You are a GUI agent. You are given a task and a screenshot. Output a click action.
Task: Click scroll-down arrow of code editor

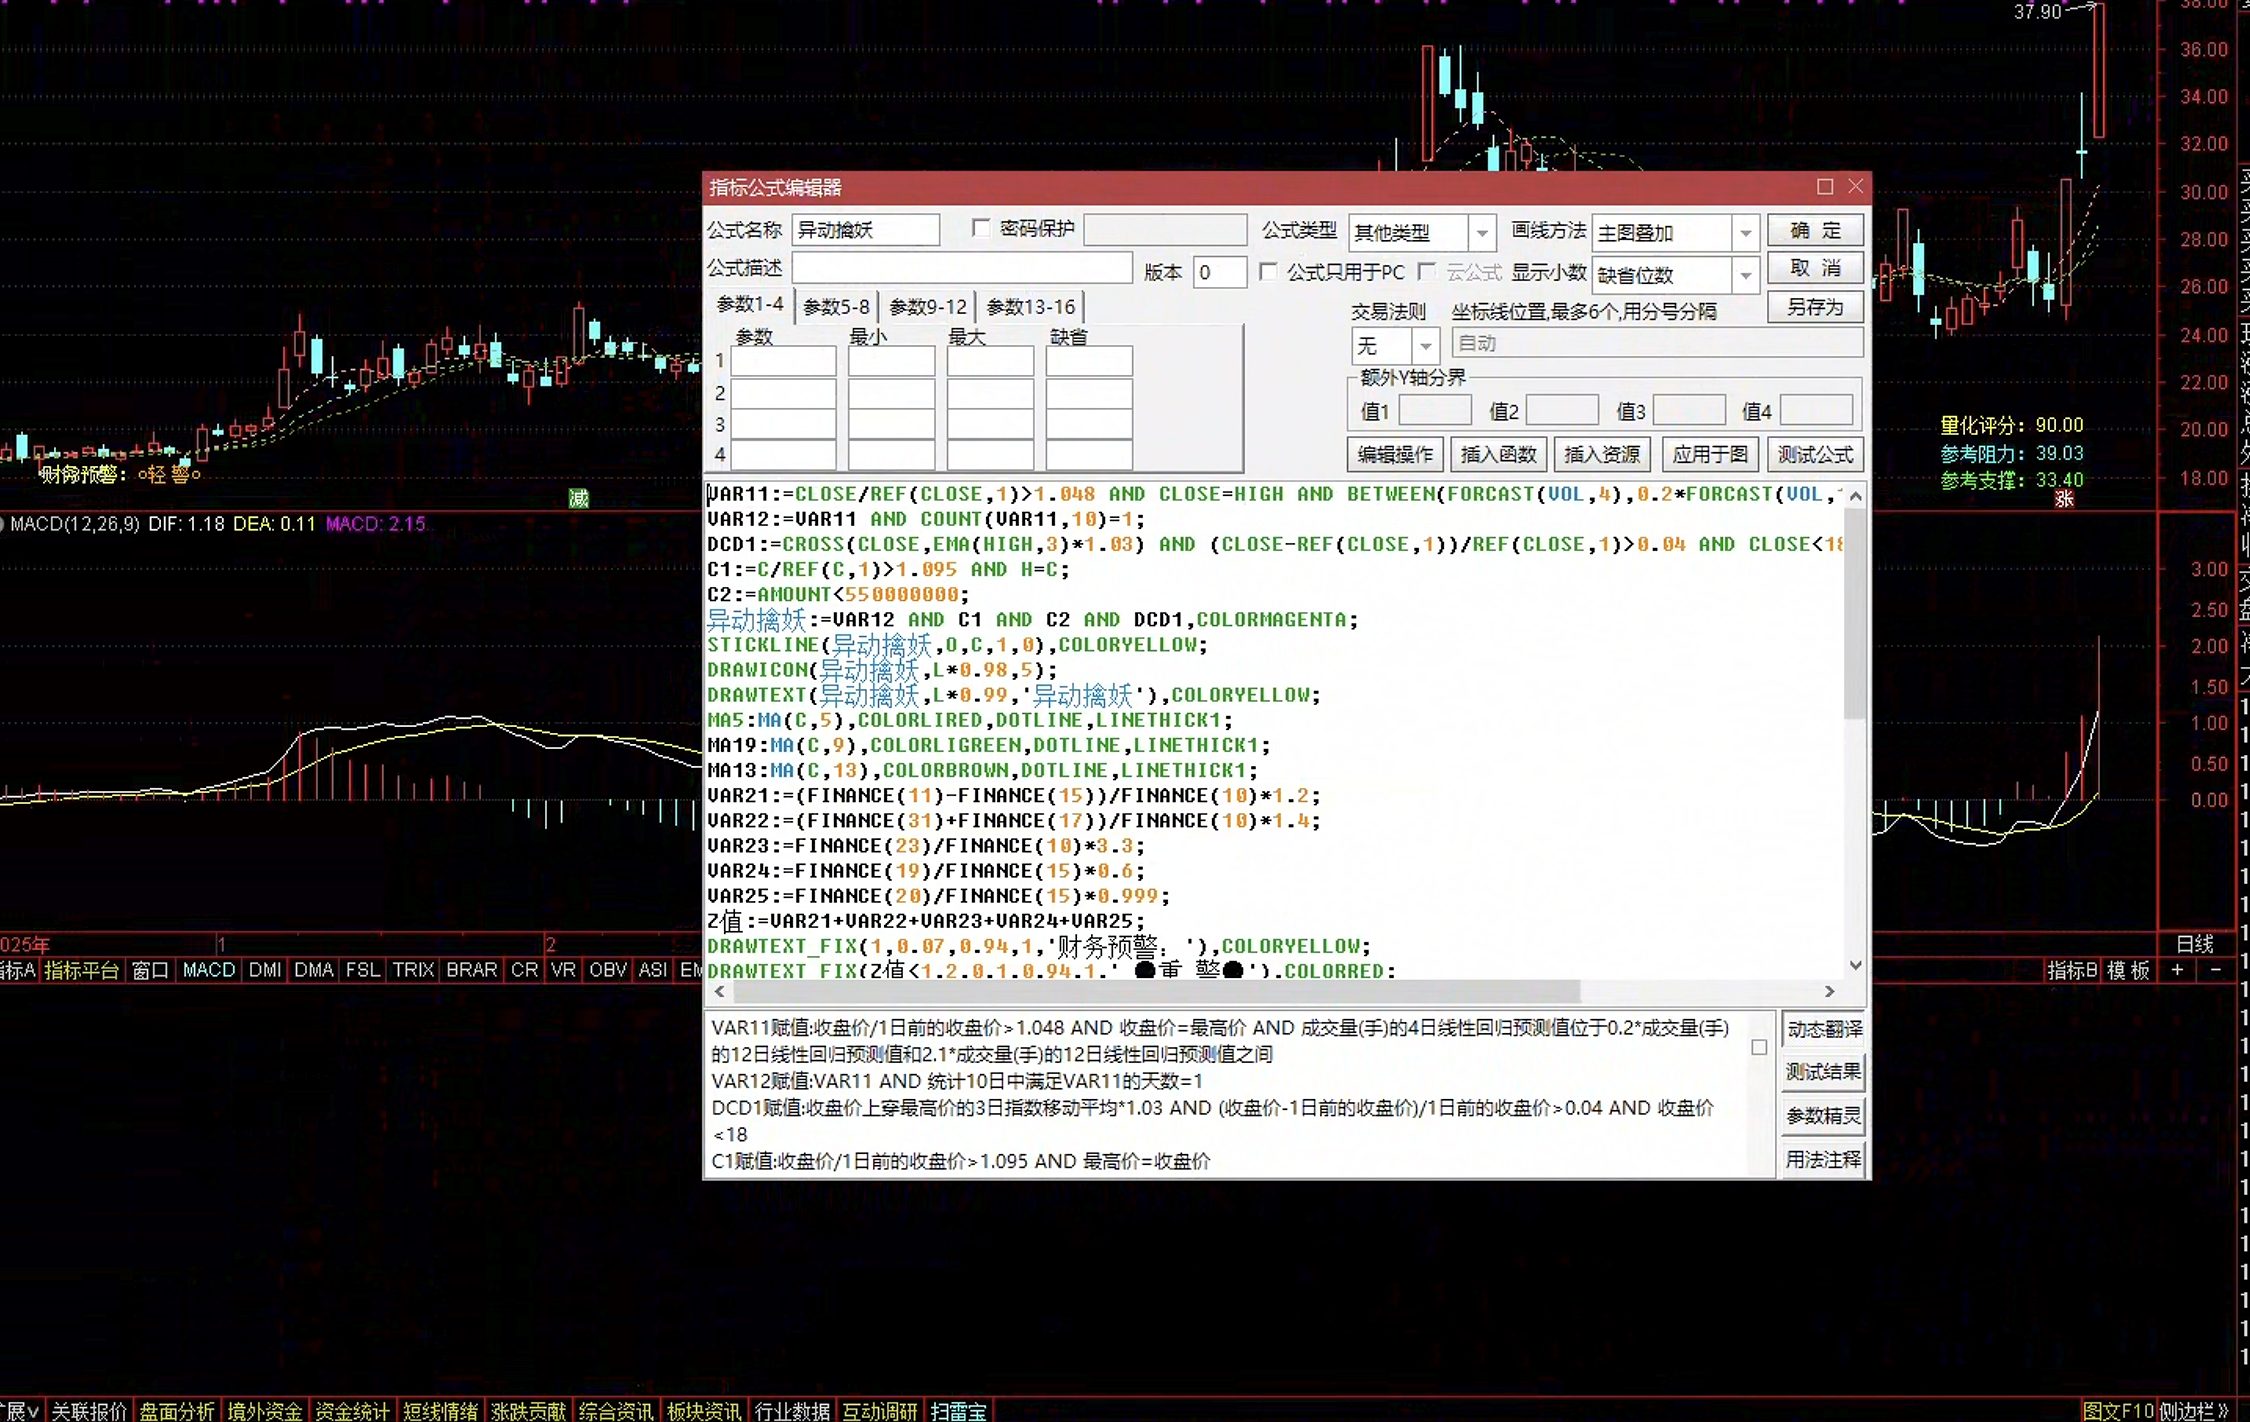(1856, 965)
